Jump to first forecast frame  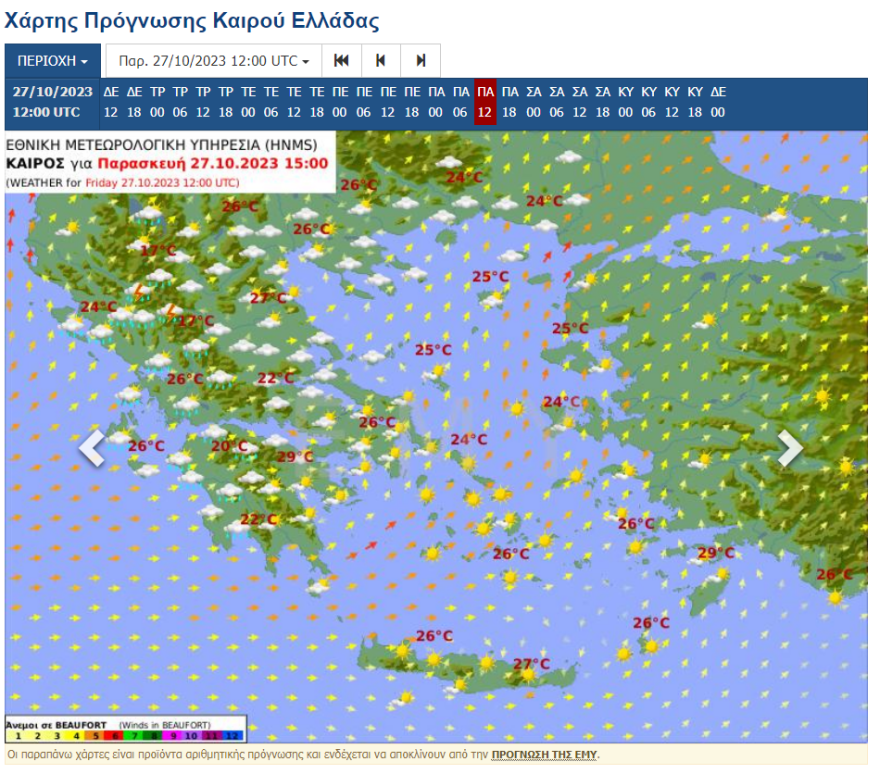(341, 60)
